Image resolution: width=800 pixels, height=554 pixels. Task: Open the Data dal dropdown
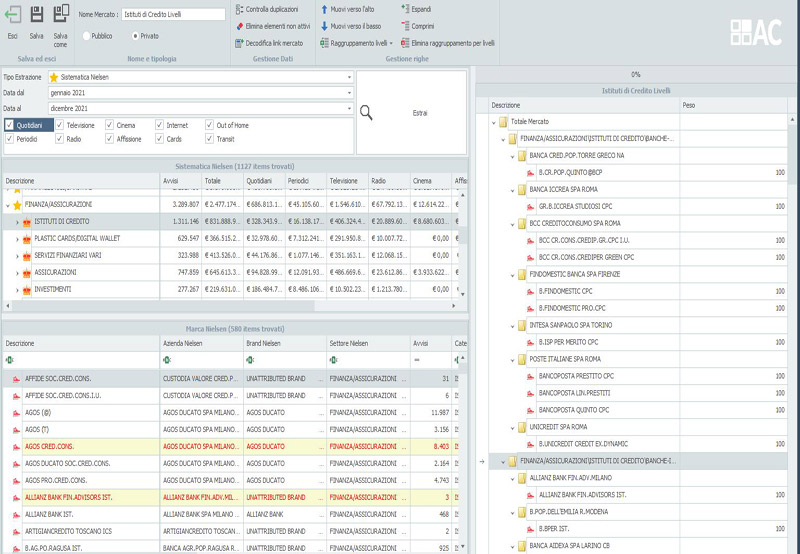[x=349, y=92]
